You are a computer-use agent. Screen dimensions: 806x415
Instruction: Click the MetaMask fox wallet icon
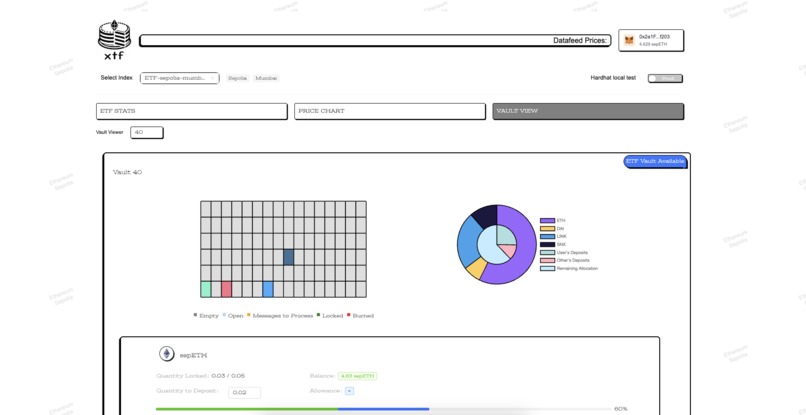[629, 40]
